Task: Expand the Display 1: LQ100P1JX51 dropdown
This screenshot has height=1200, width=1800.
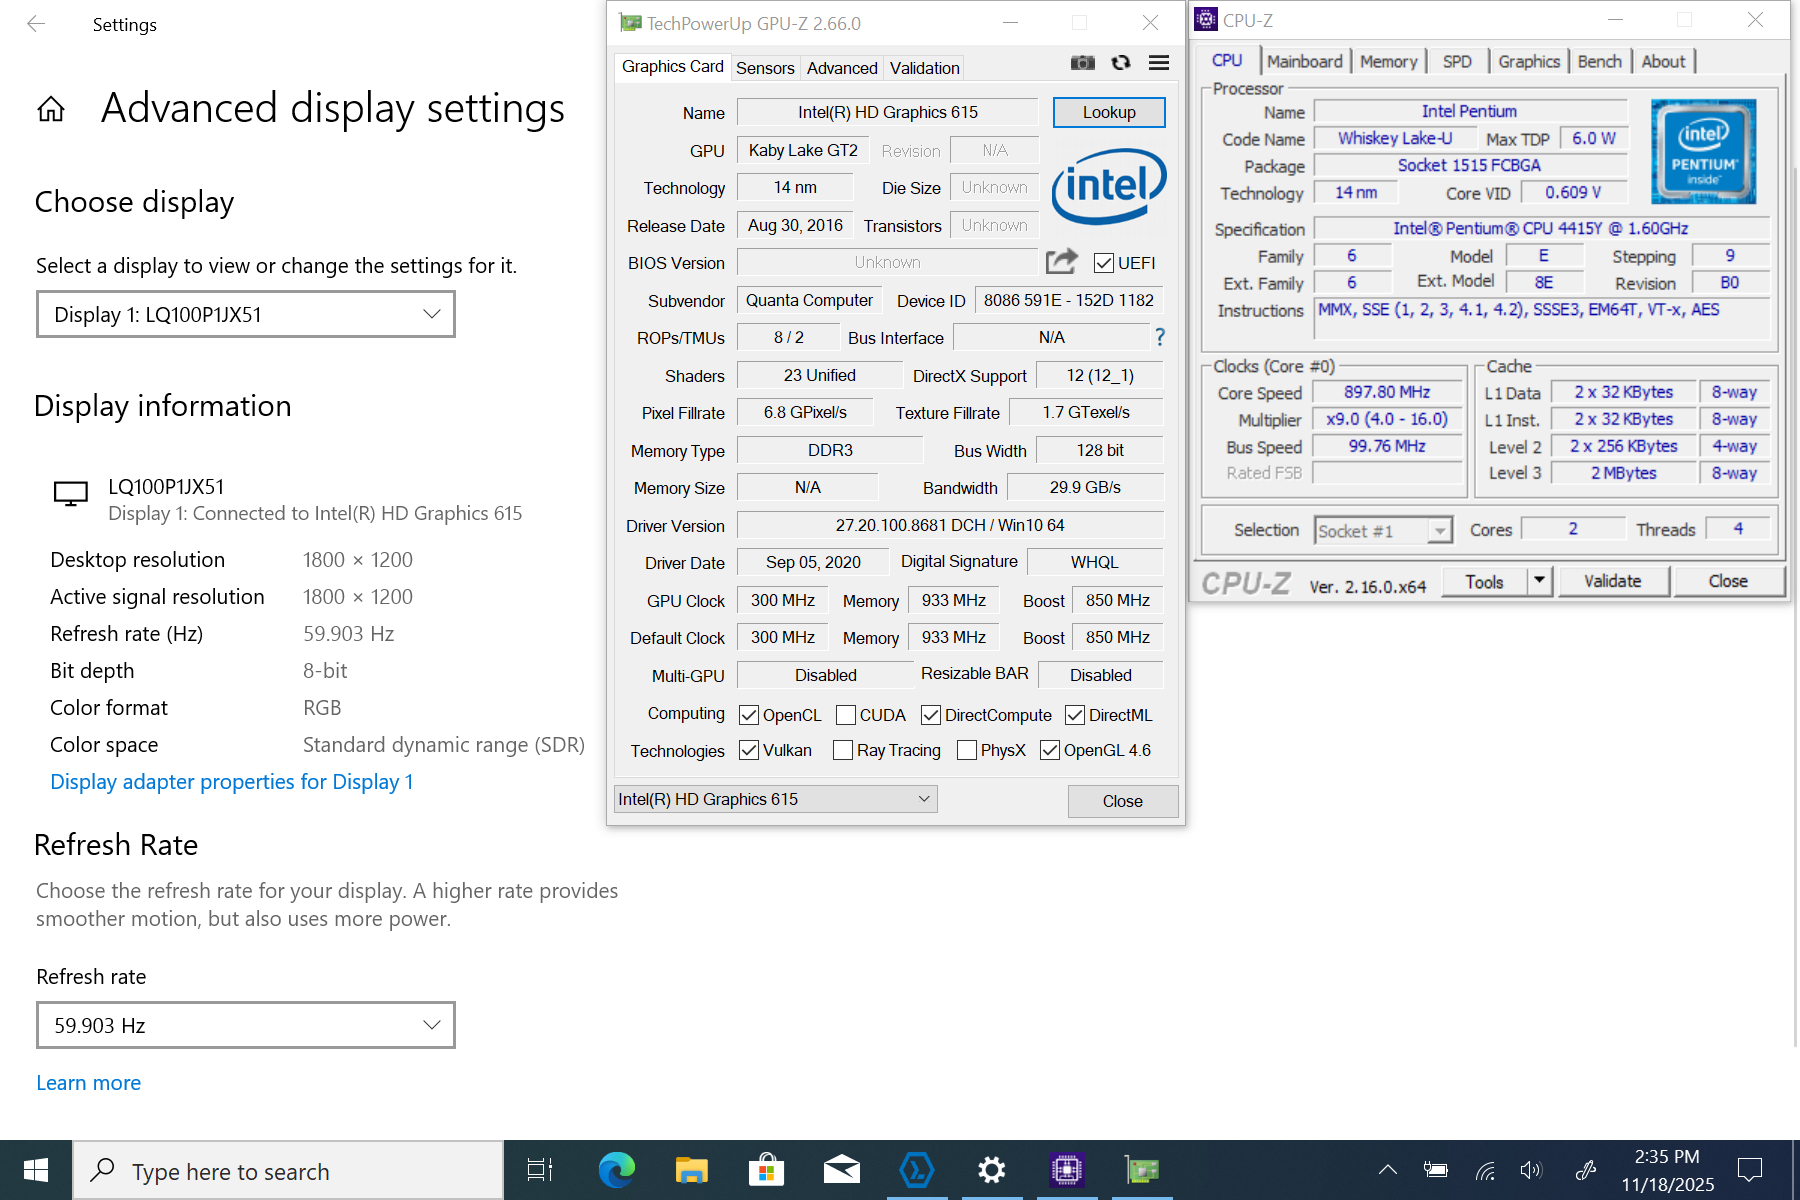Action: click(x=246, y=314)
